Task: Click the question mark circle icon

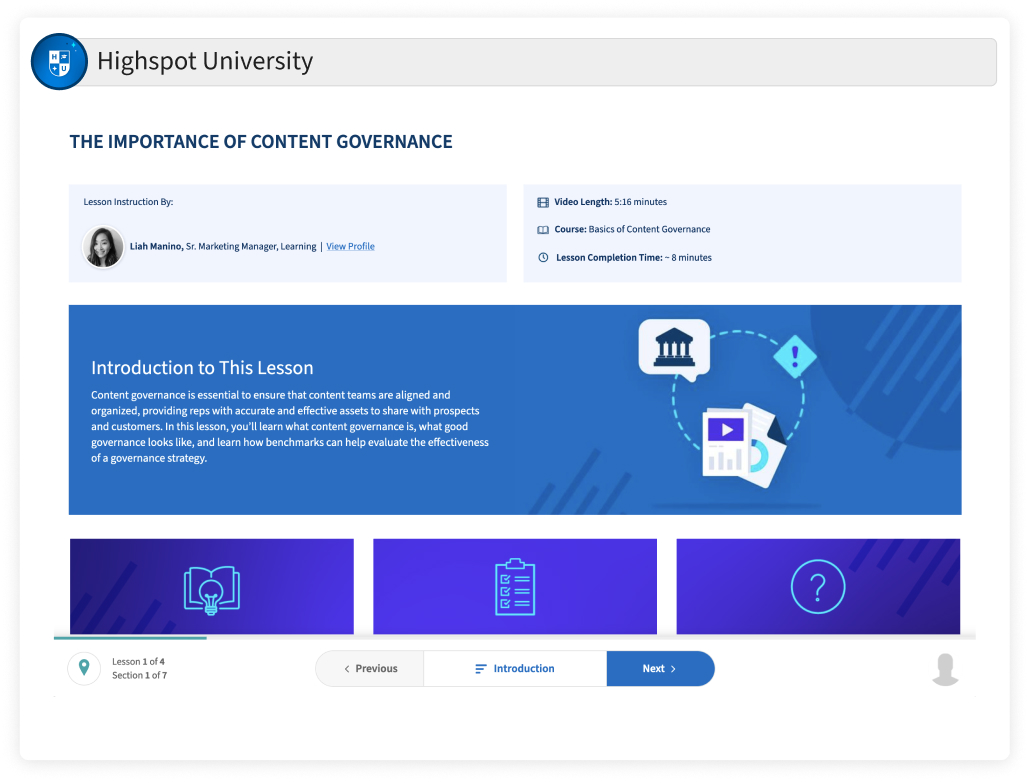Action: pyautogui.click(x=818, y=586)
